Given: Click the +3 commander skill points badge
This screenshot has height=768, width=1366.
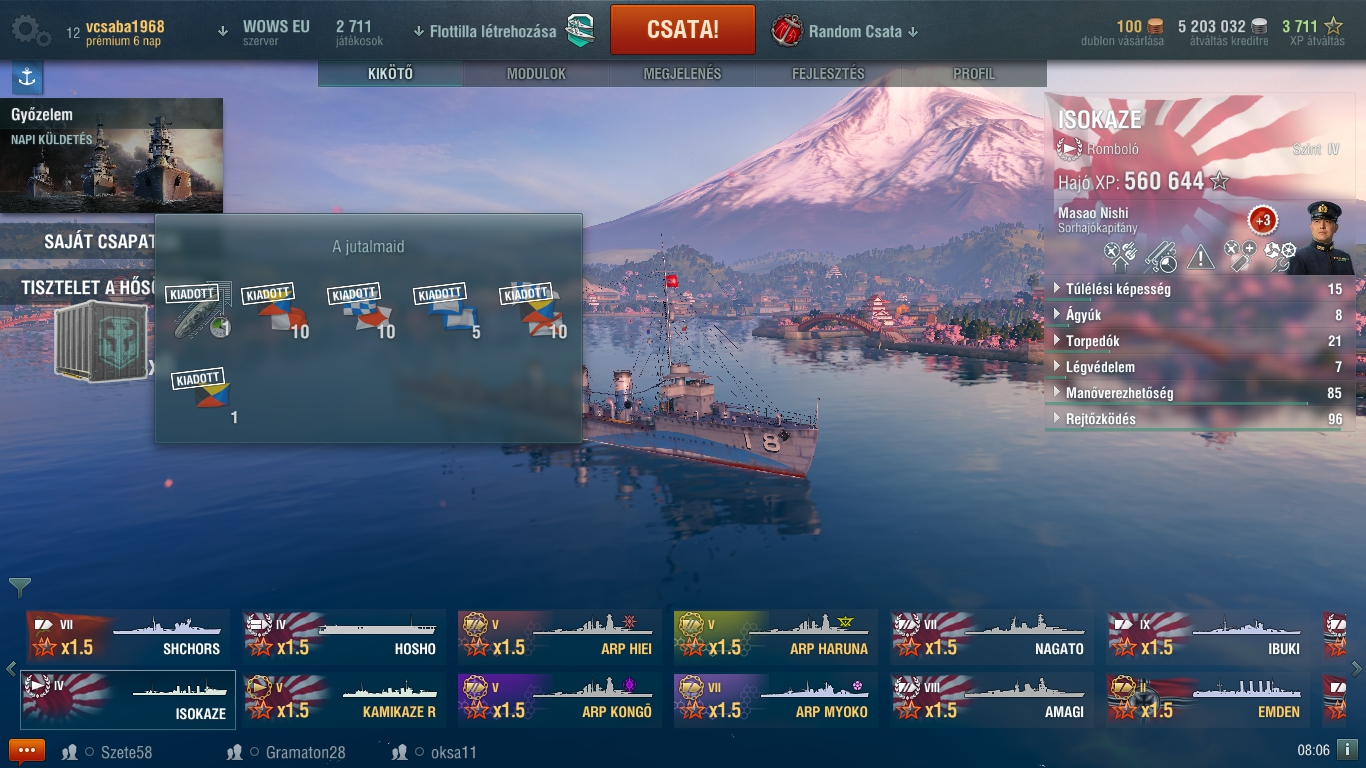Looking at the screenshot, I should (x=1262, y=220).
